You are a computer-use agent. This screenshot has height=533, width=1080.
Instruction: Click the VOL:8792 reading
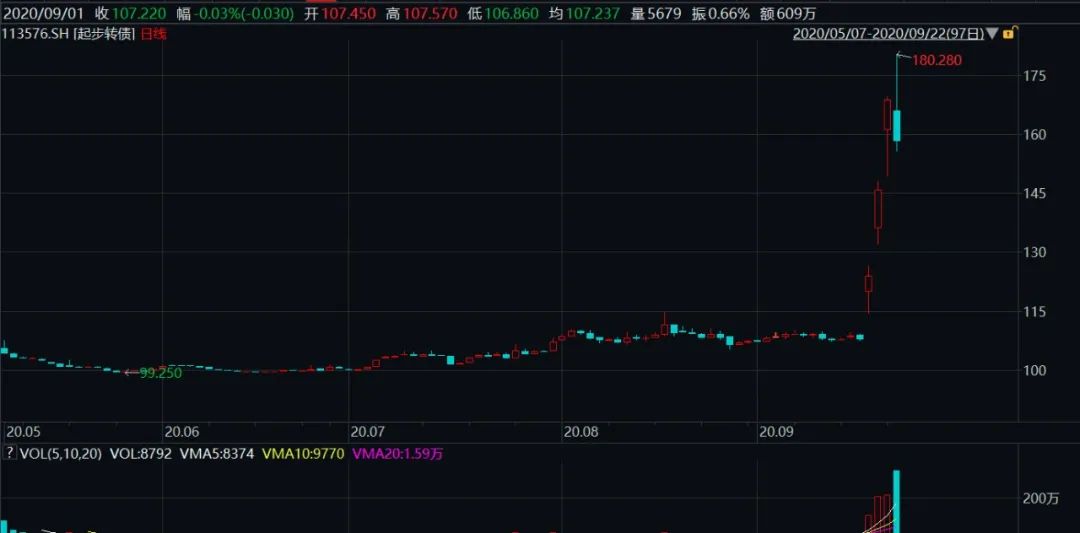click(141, 454)
